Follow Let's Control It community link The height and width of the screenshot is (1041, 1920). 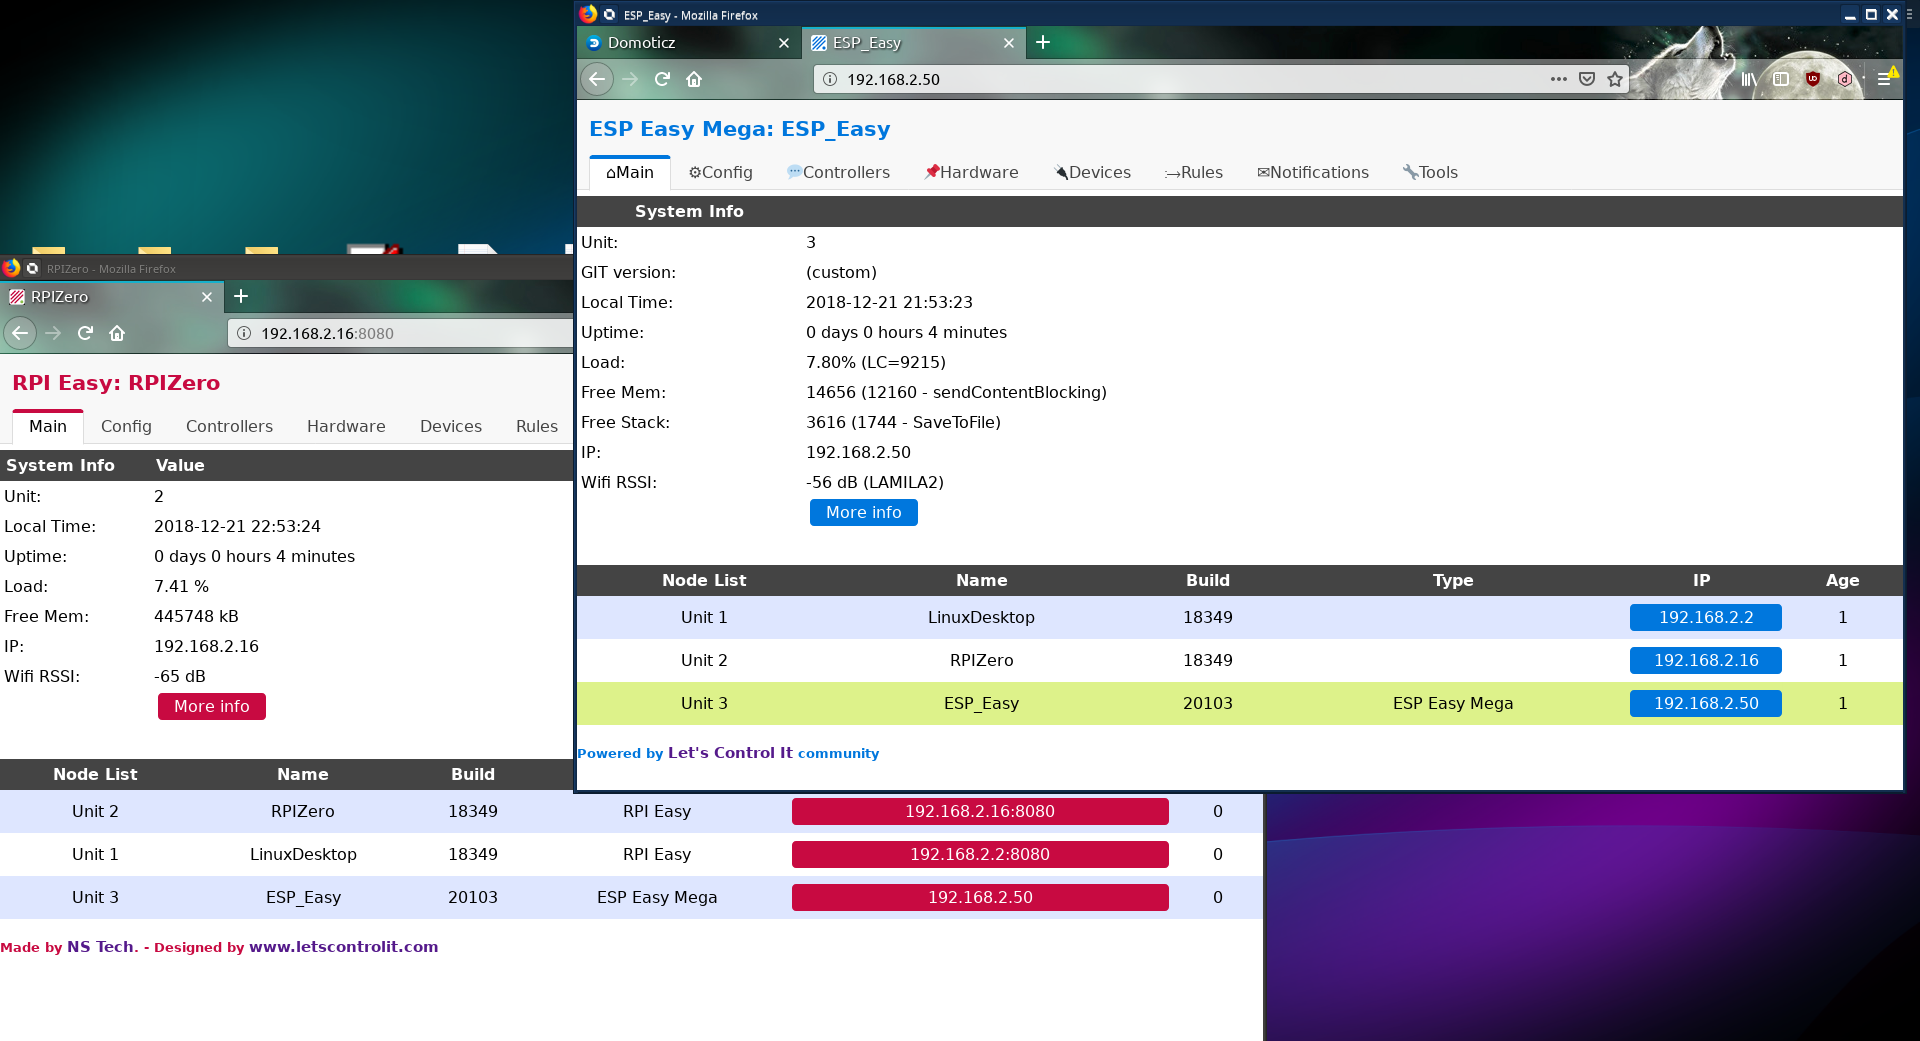pyautogui.click(x=730, y=753)
